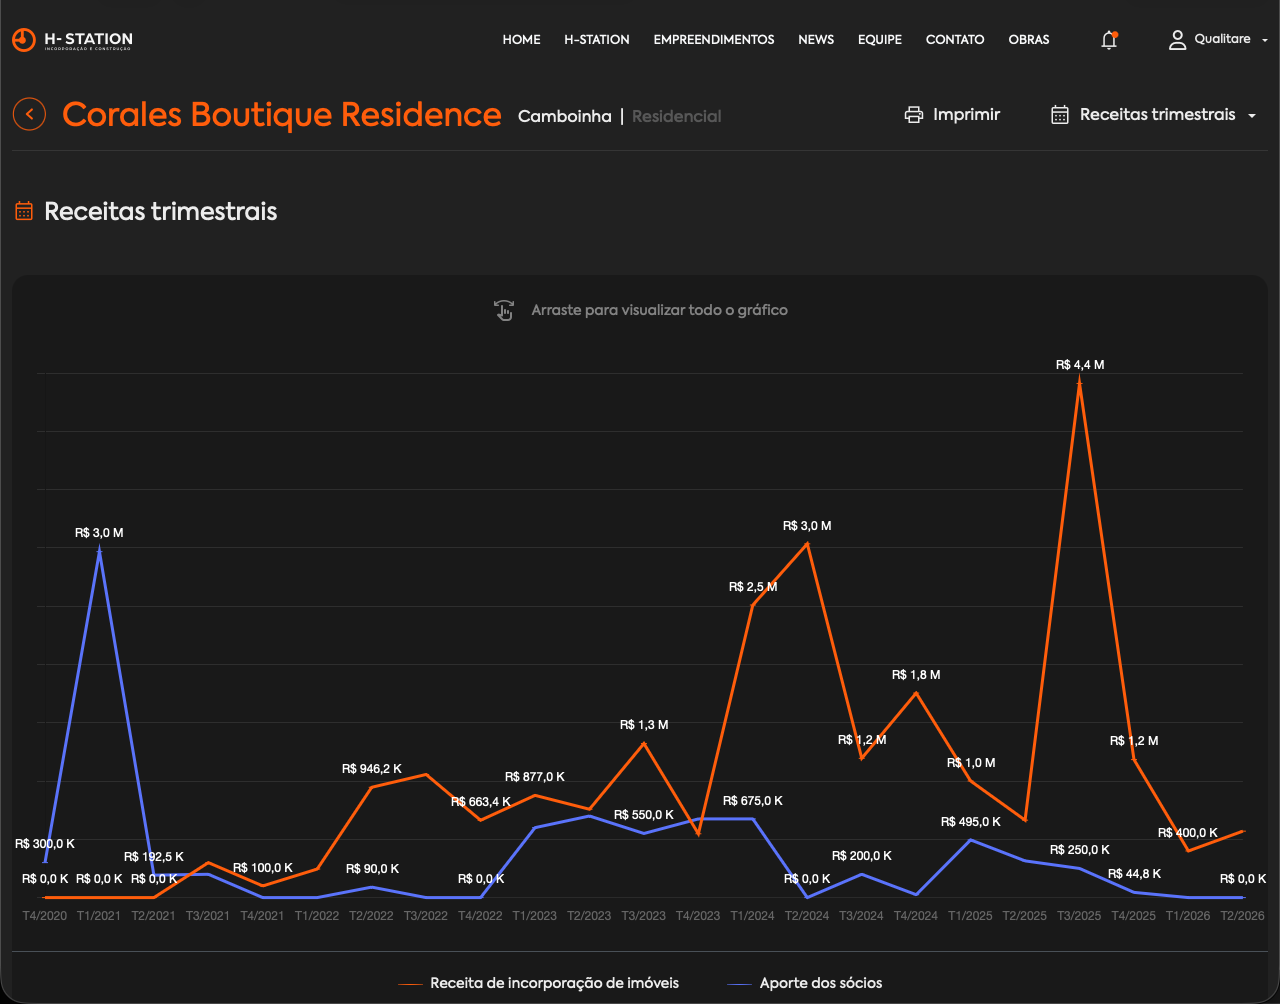Open the notifications bell
This screenshot has height=1004, width=1280.
click(x=1109, y=40)
